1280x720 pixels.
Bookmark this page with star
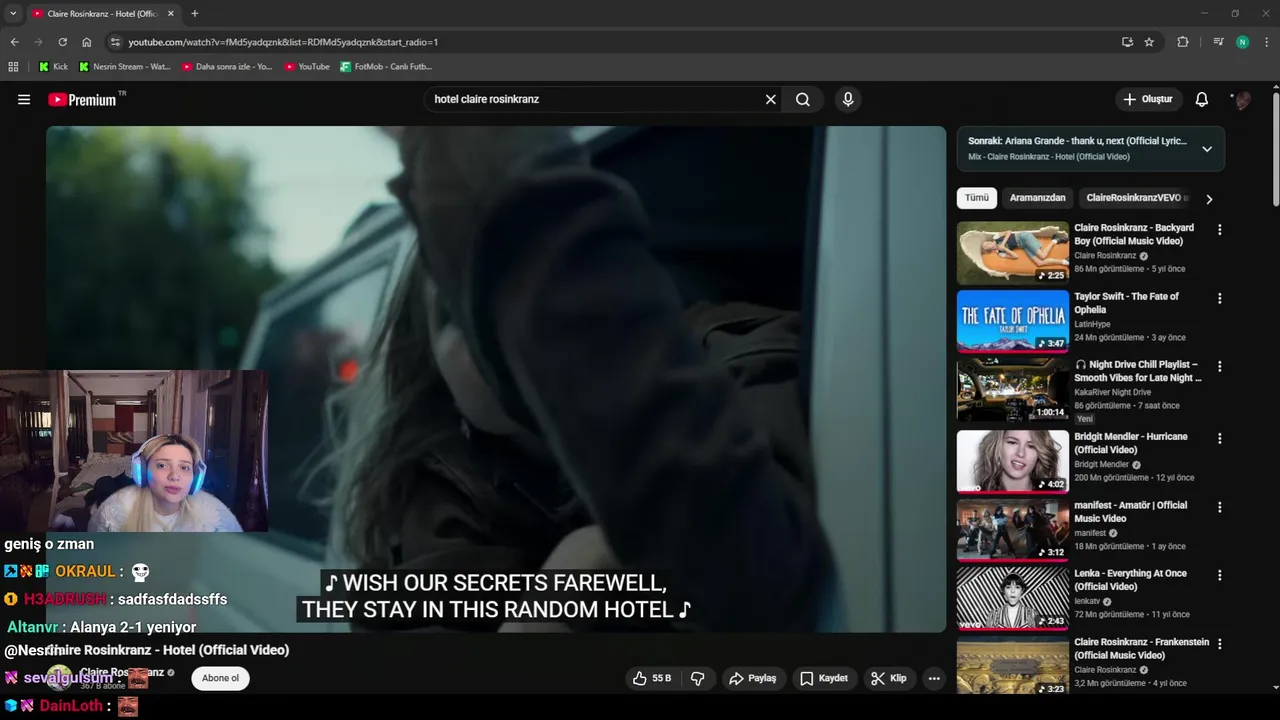click(1149, 42)
